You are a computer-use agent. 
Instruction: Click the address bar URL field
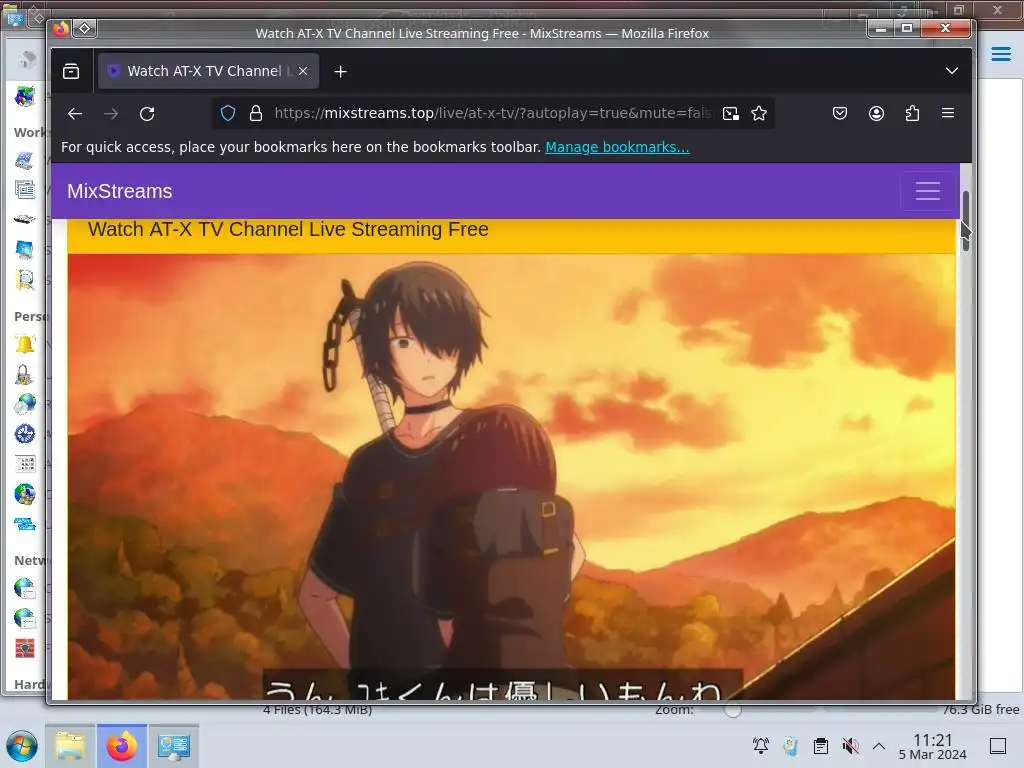[x=492, y=113]
